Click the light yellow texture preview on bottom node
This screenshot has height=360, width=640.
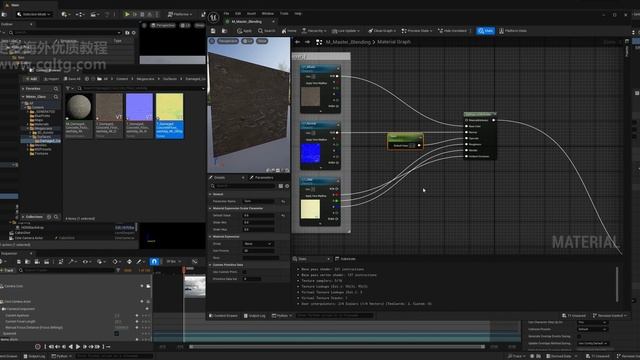click(x=310, y=209)
